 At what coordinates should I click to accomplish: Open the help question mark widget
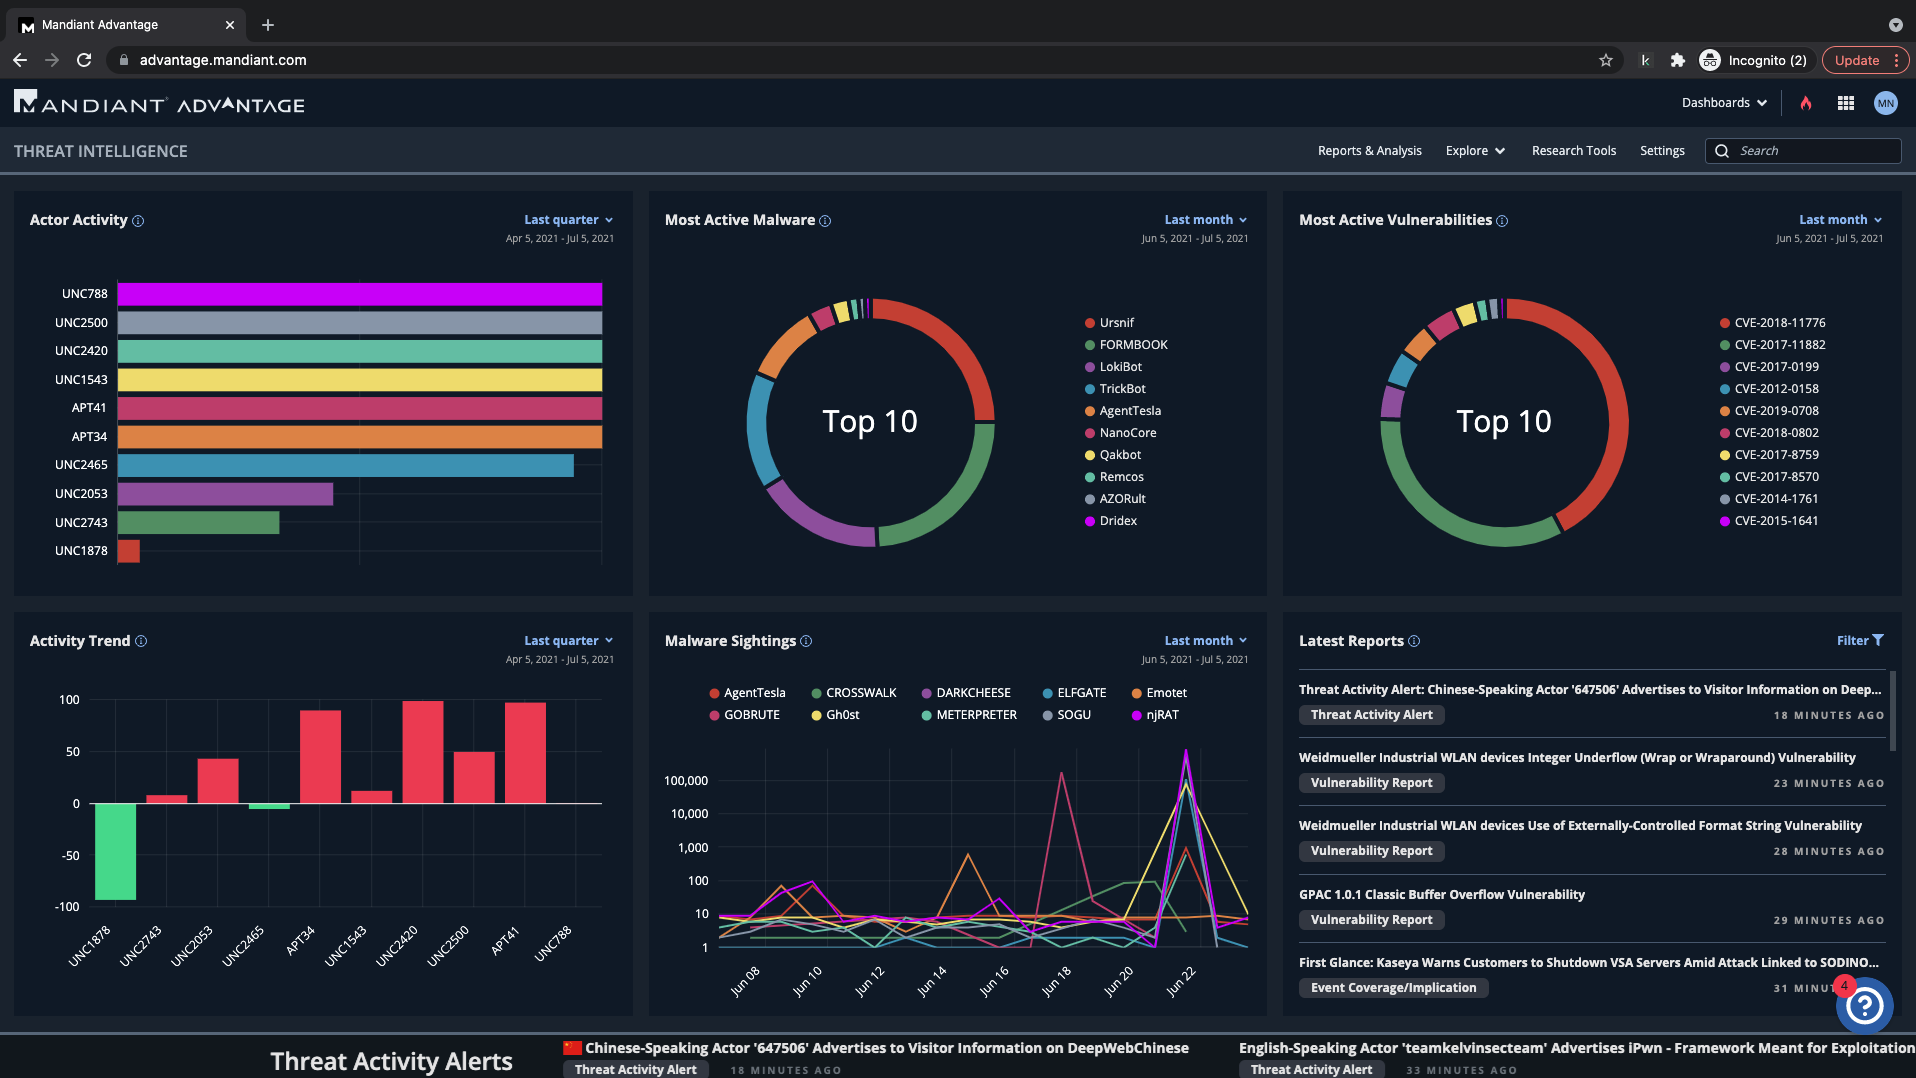[x=1864, y=1006]
